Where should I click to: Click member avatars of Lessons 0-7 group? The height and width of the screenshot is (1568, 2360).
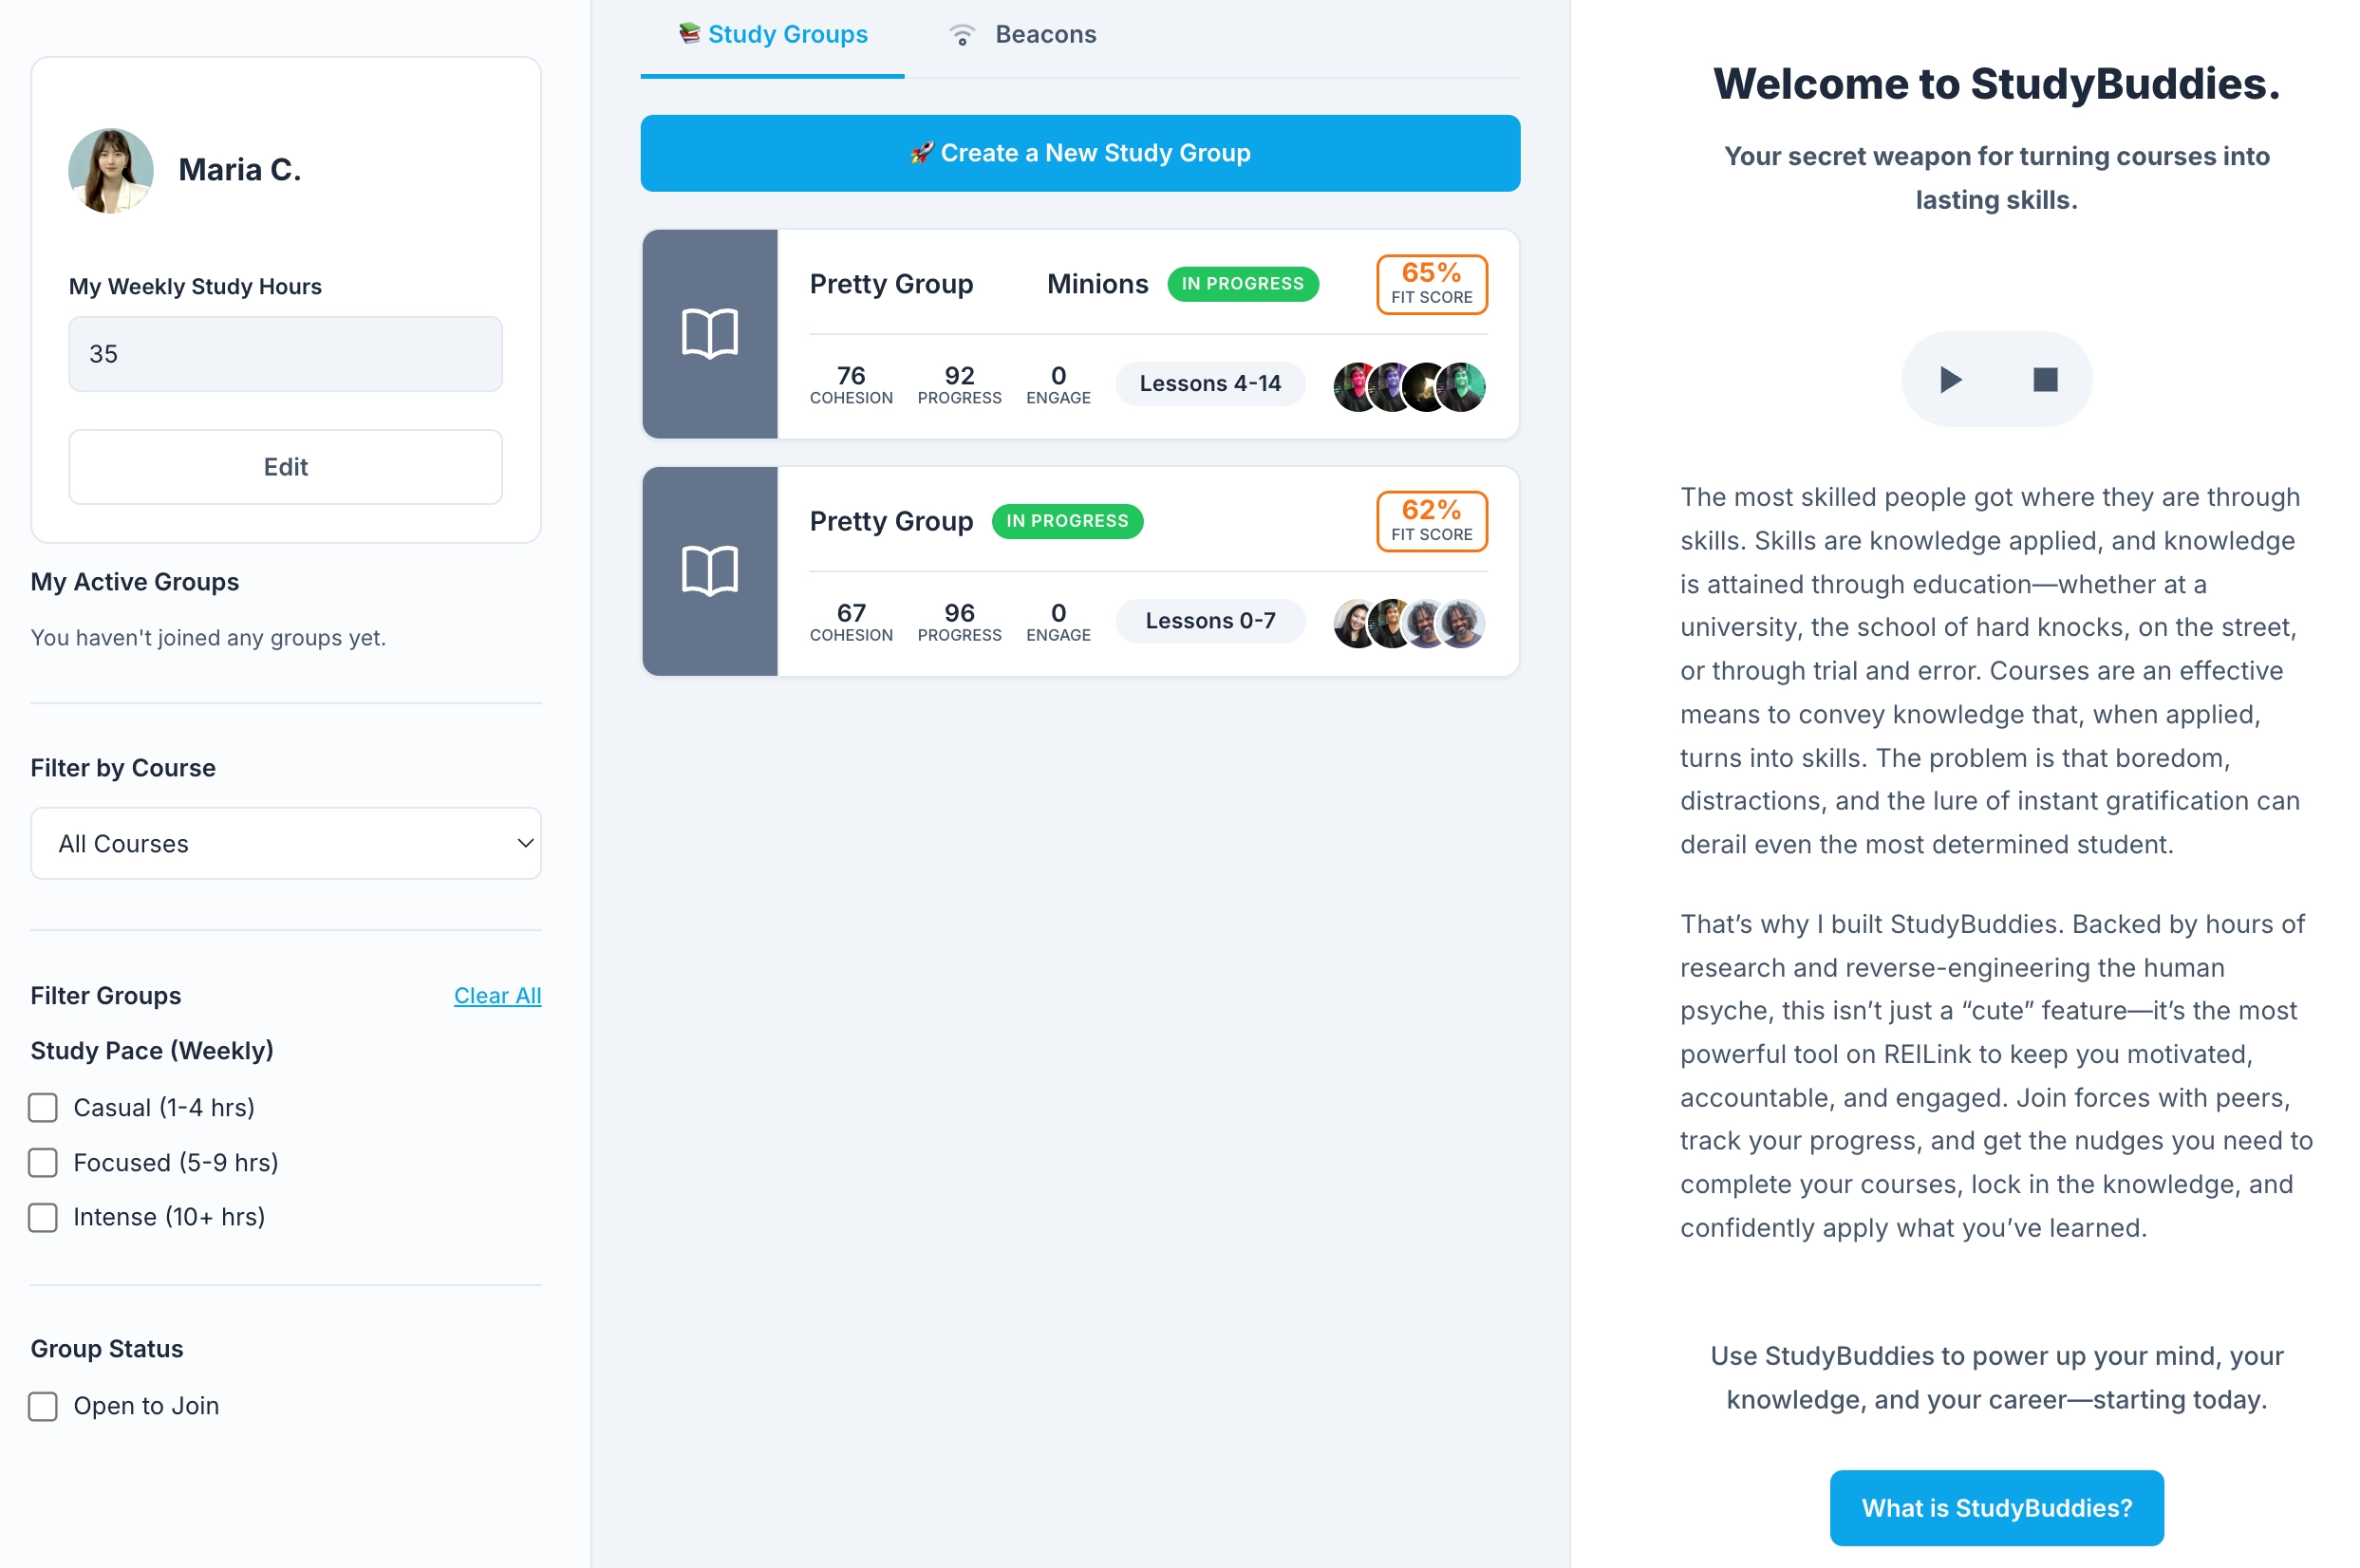point(1408,624)
